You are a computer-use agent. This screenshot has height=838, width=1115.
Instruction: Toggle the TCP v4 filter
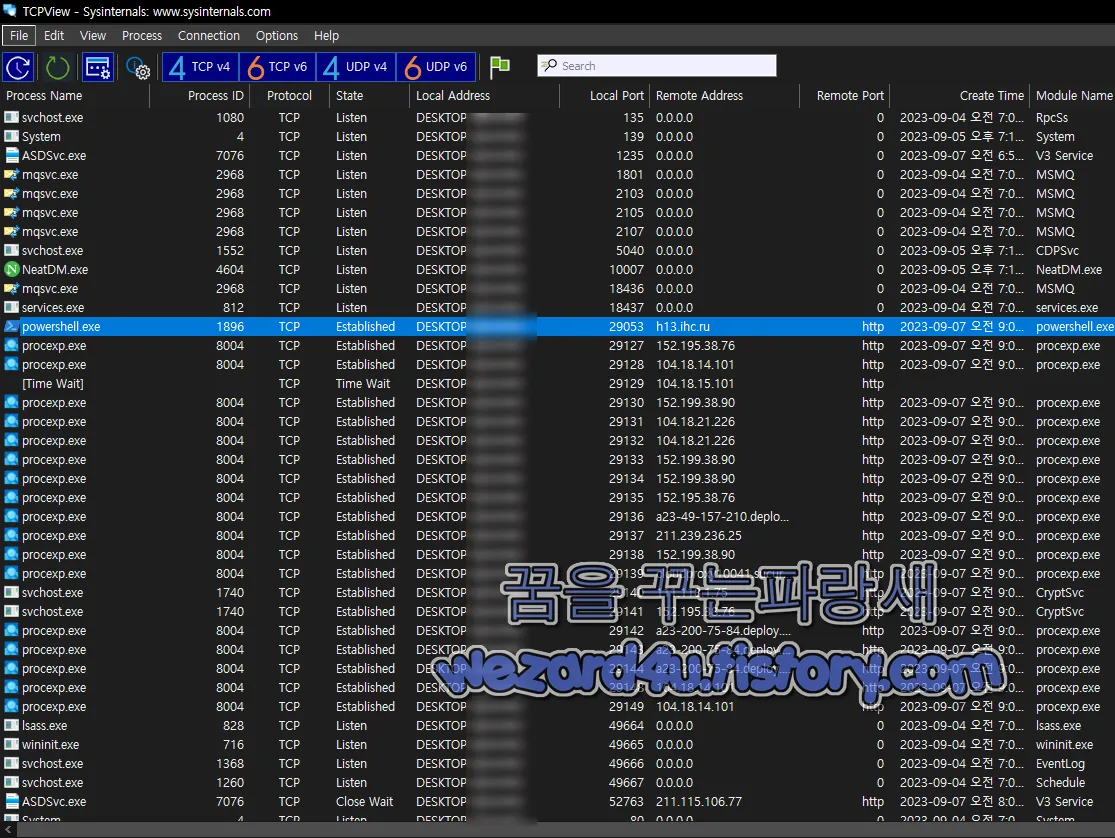pyautogui.click(x=199, y=67)
